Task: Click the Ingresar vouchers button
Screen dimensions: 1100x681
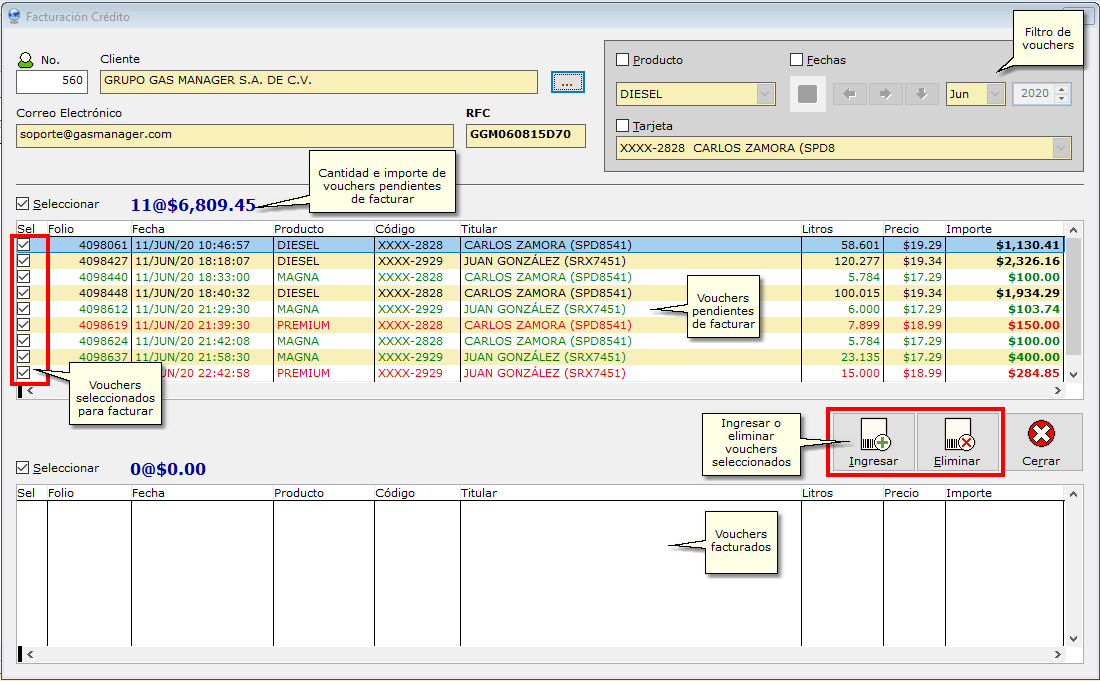Action: point(873,442)
